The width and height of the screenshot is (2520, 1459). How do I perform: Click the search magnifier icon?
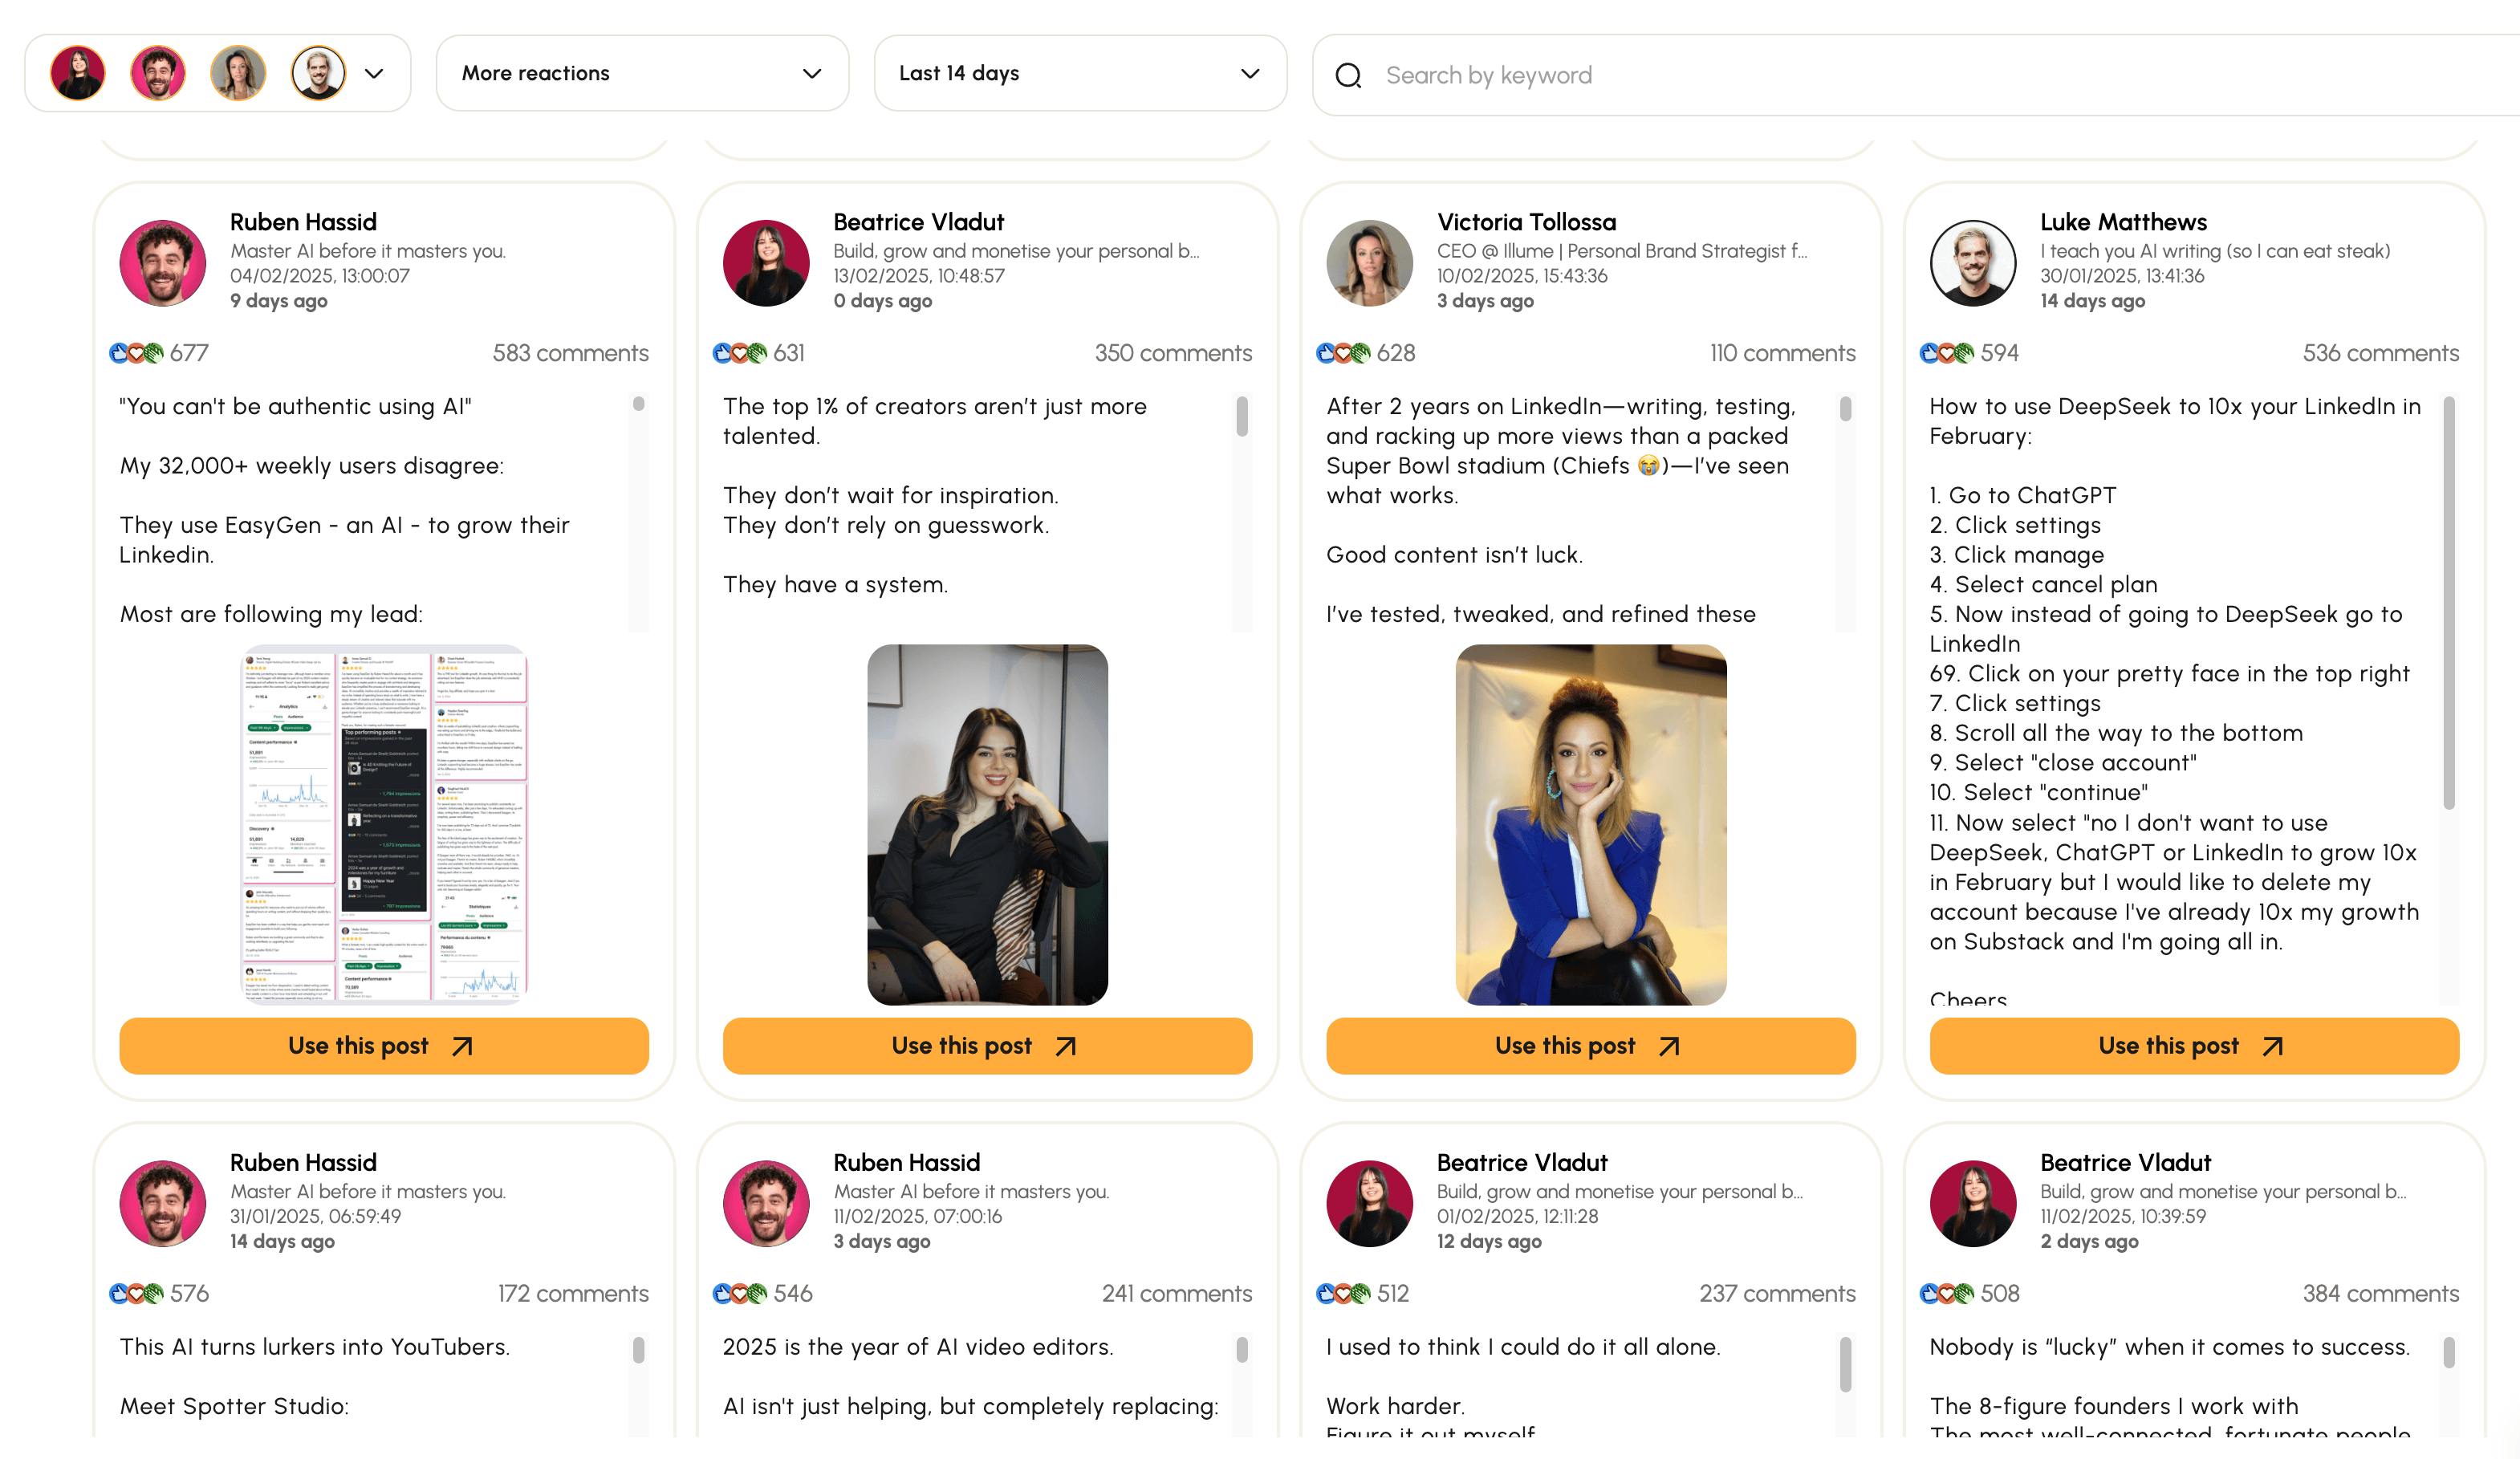coord(1349,74)
